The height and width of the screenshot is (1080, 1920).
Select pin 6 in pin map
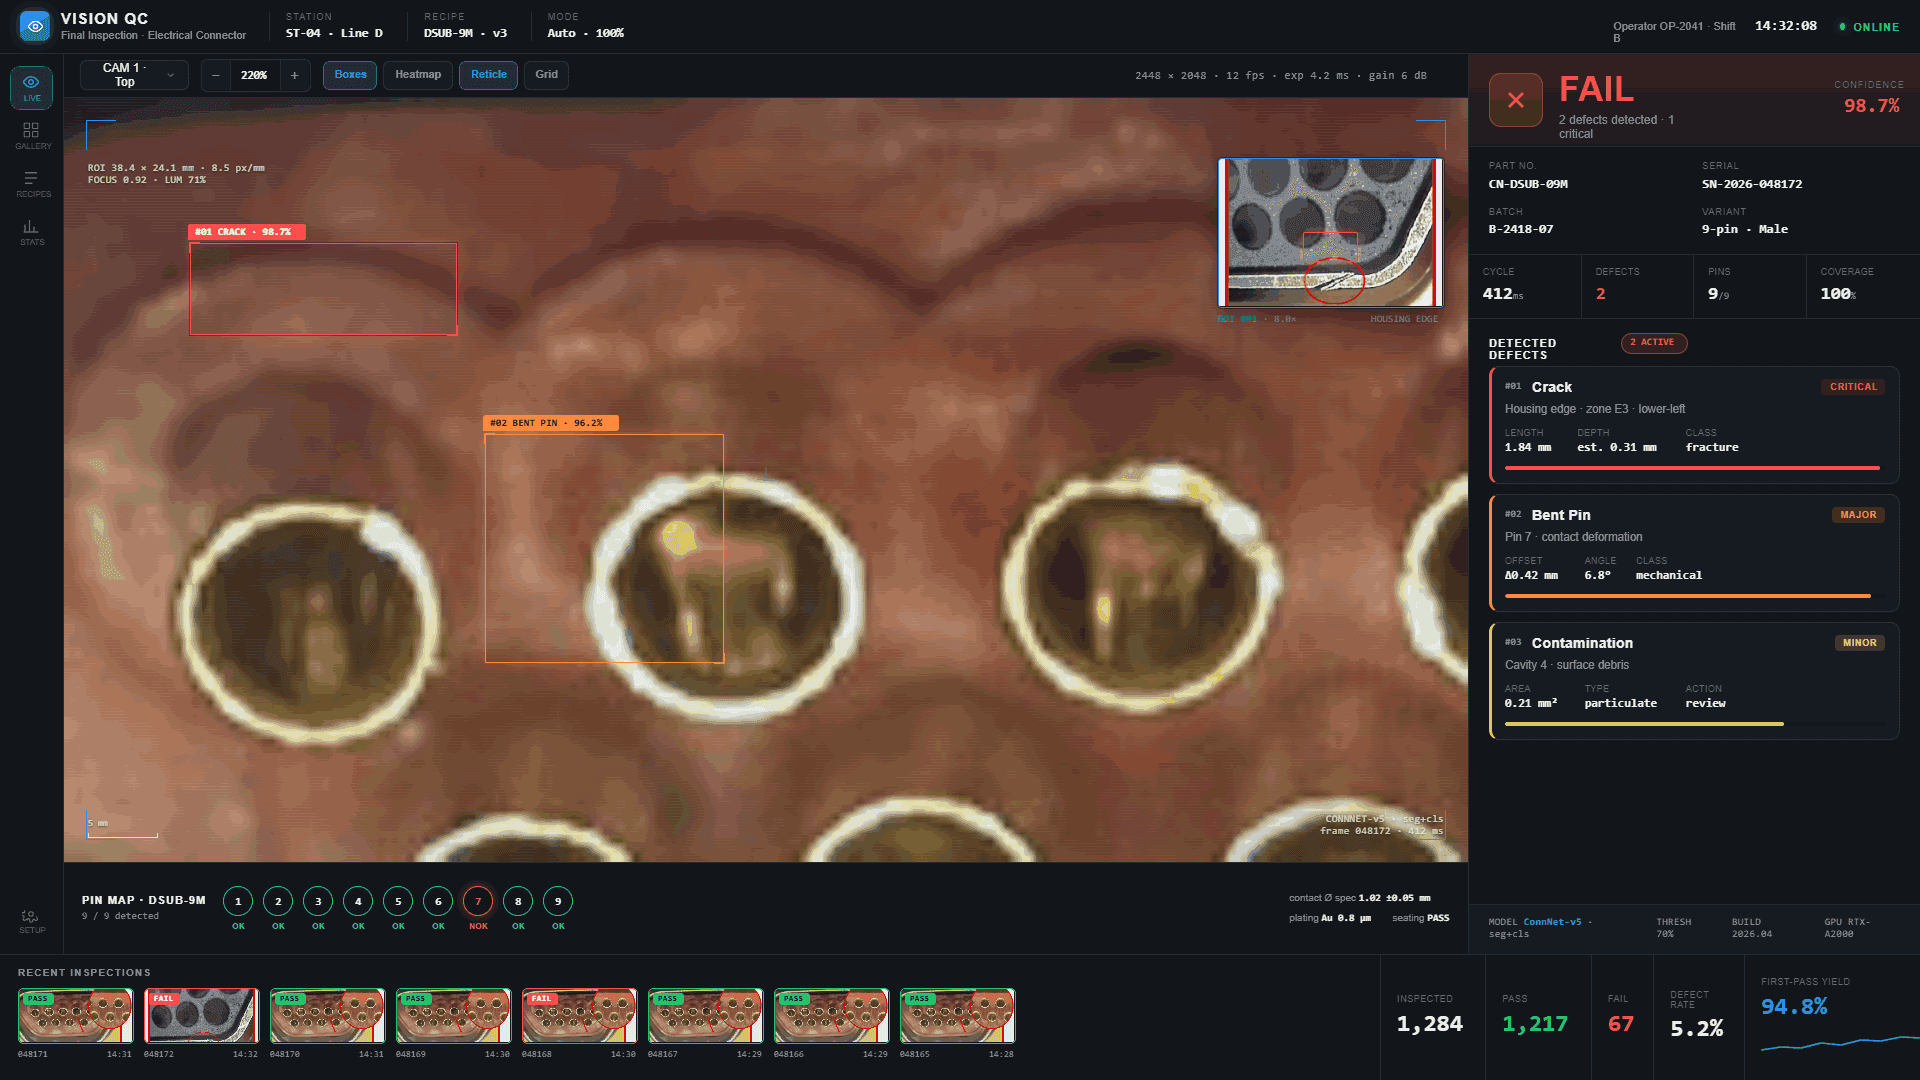coord(438,901)
